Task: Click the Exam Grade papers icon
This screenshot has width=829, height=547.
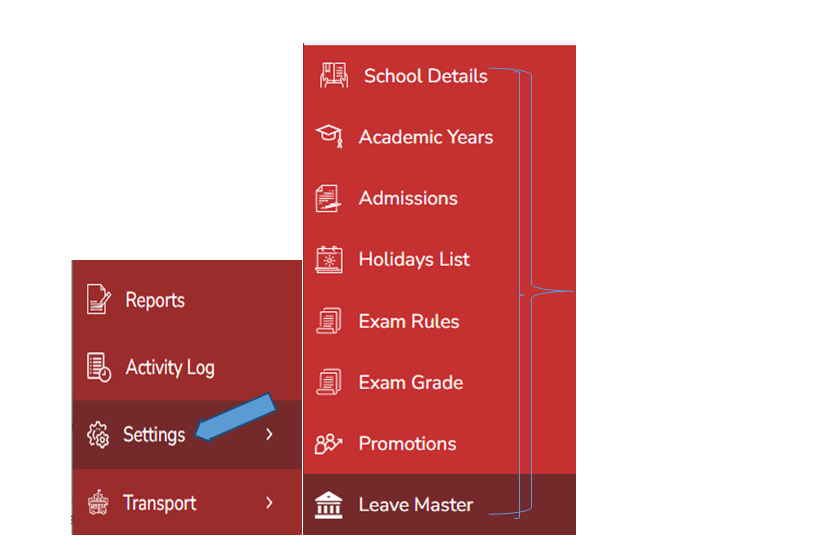Action: [x=329, y=382]
